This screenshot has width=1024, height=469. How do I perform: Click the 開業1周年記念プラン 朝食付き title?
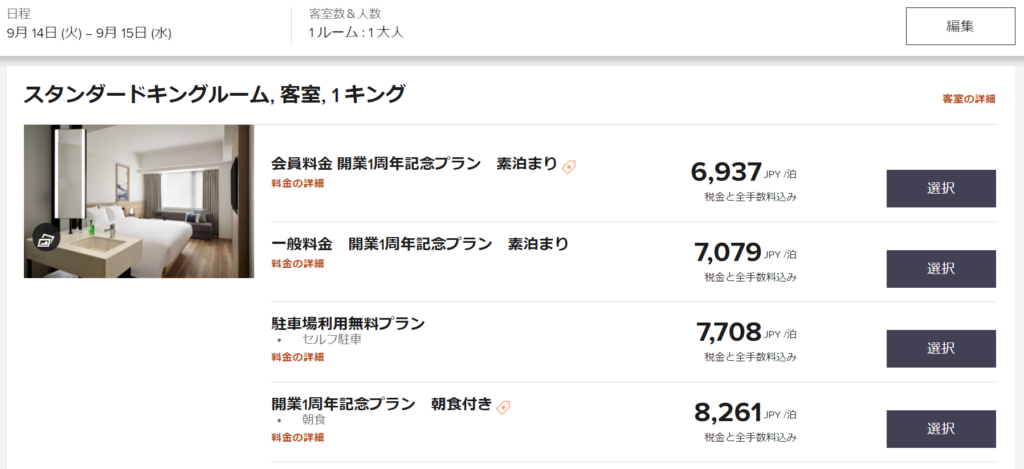pyautogui.click(x=381, y=404)
